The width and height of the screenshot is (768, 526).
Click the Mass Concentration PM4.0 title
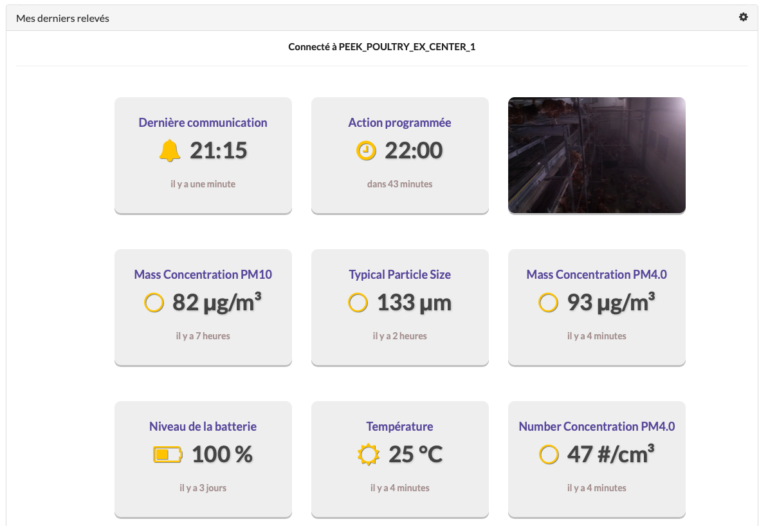point(597,274)
